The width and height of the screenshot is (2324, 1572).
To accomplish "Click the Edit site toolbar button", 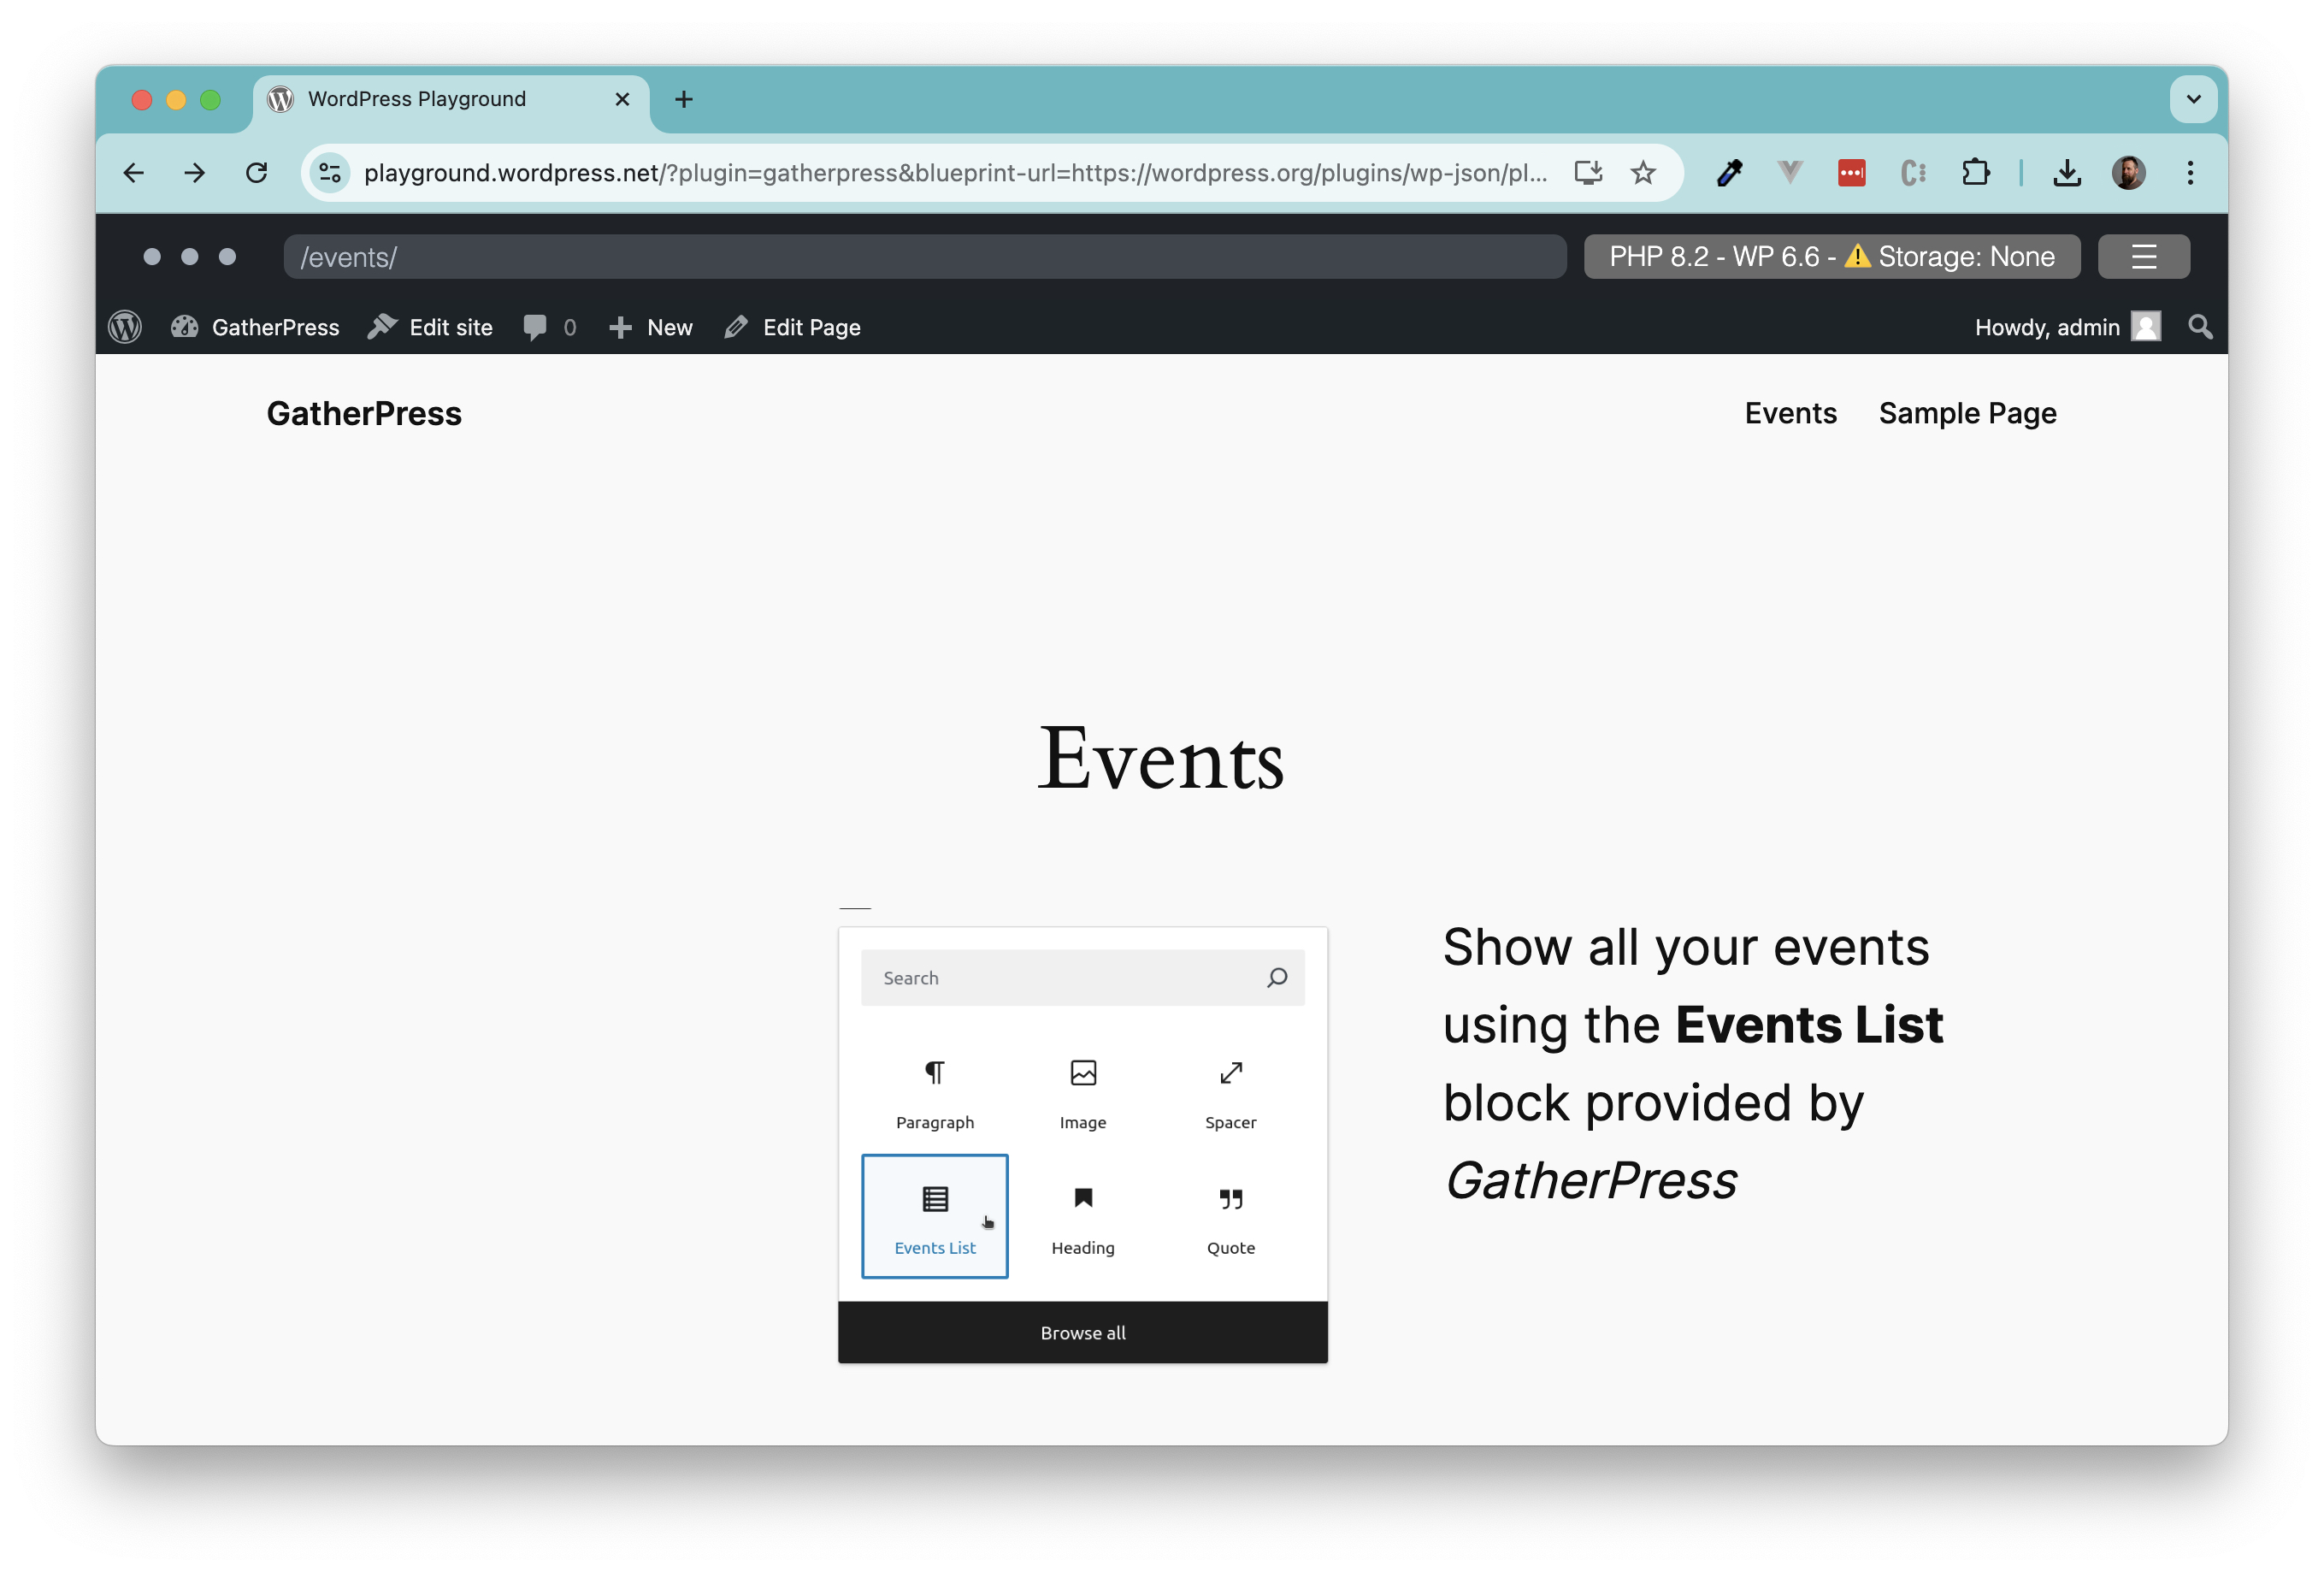I will point(430,327).
